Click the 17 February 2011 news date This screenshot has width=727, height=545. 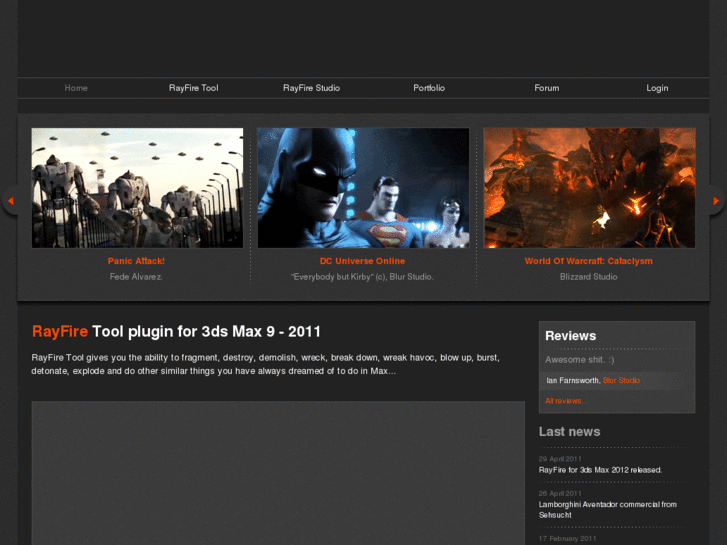click(568, 539)
